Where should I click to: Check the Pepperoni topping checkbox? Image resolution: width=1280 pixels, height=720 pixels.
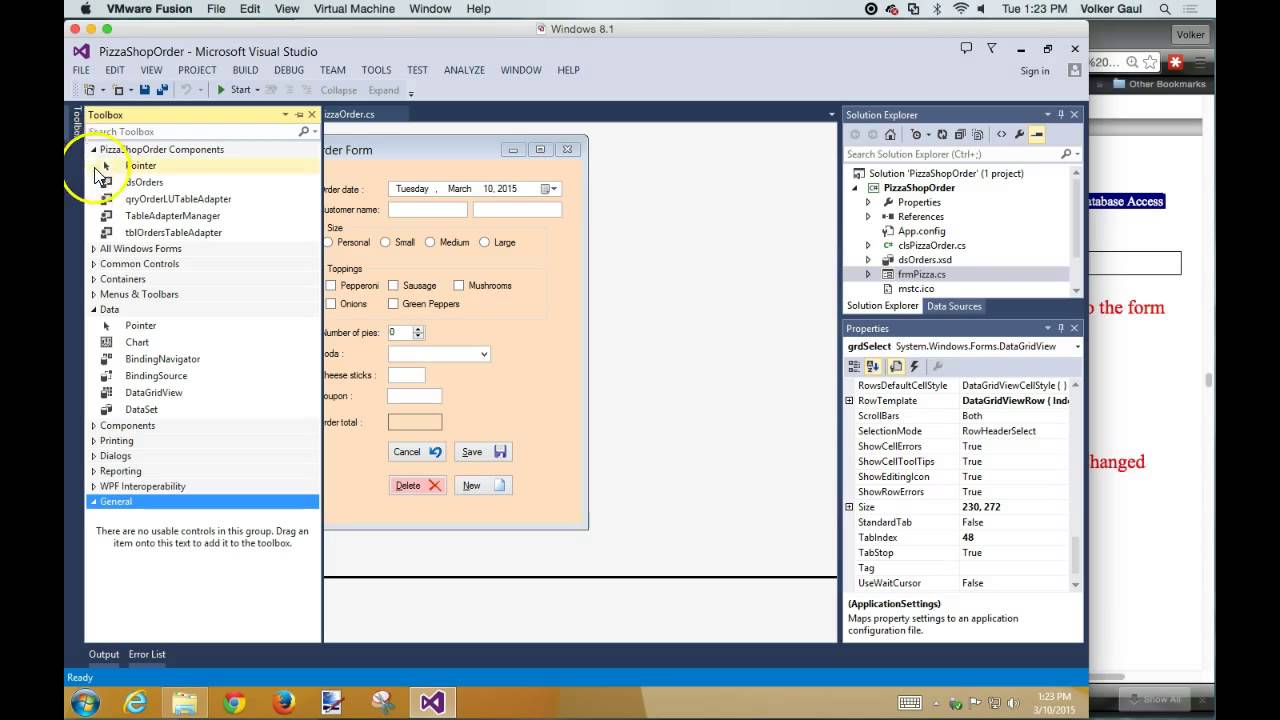coord(331,286)
